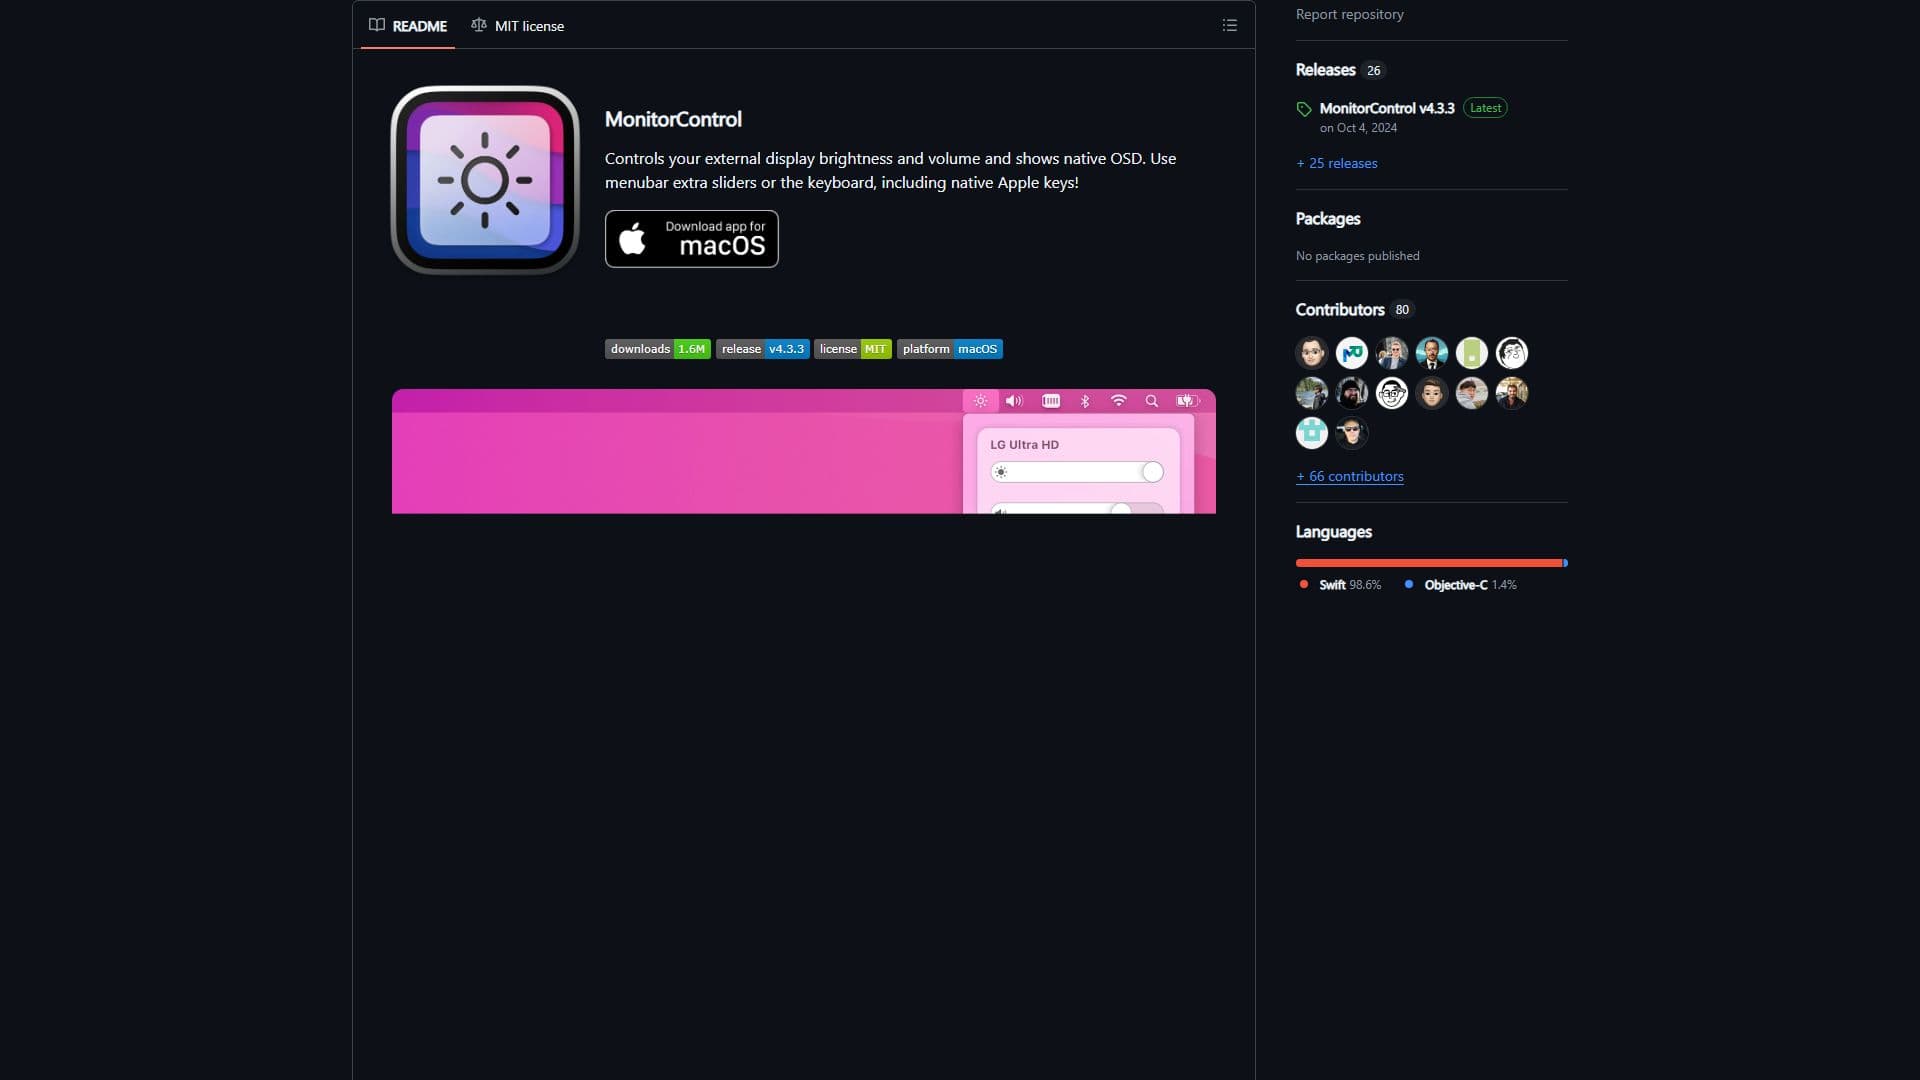
Task: Click the MonitorControl app logo image
Action: (485, 180)
